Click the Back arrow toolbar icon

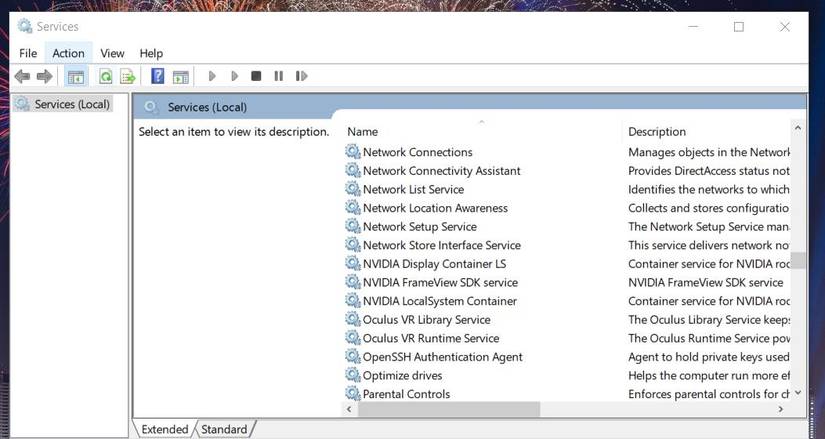[22, 76]
